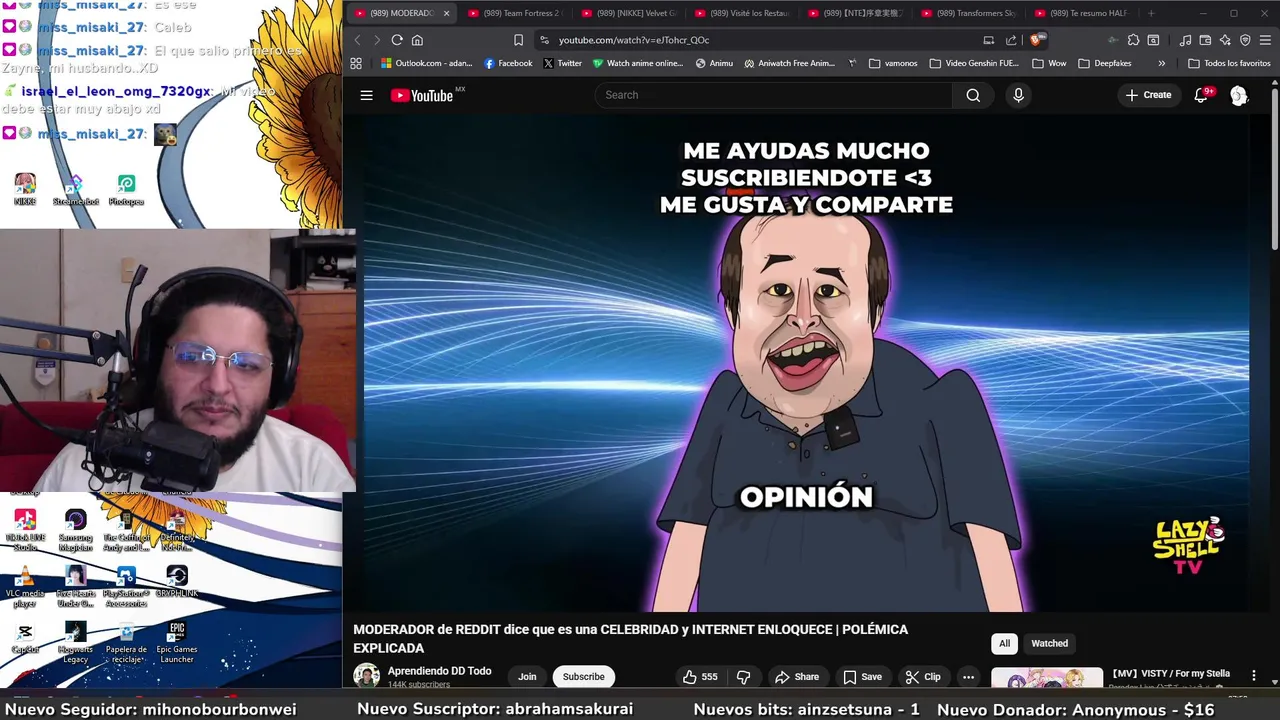Open the bookmarks apps grid icon

[x=356, y=63]
